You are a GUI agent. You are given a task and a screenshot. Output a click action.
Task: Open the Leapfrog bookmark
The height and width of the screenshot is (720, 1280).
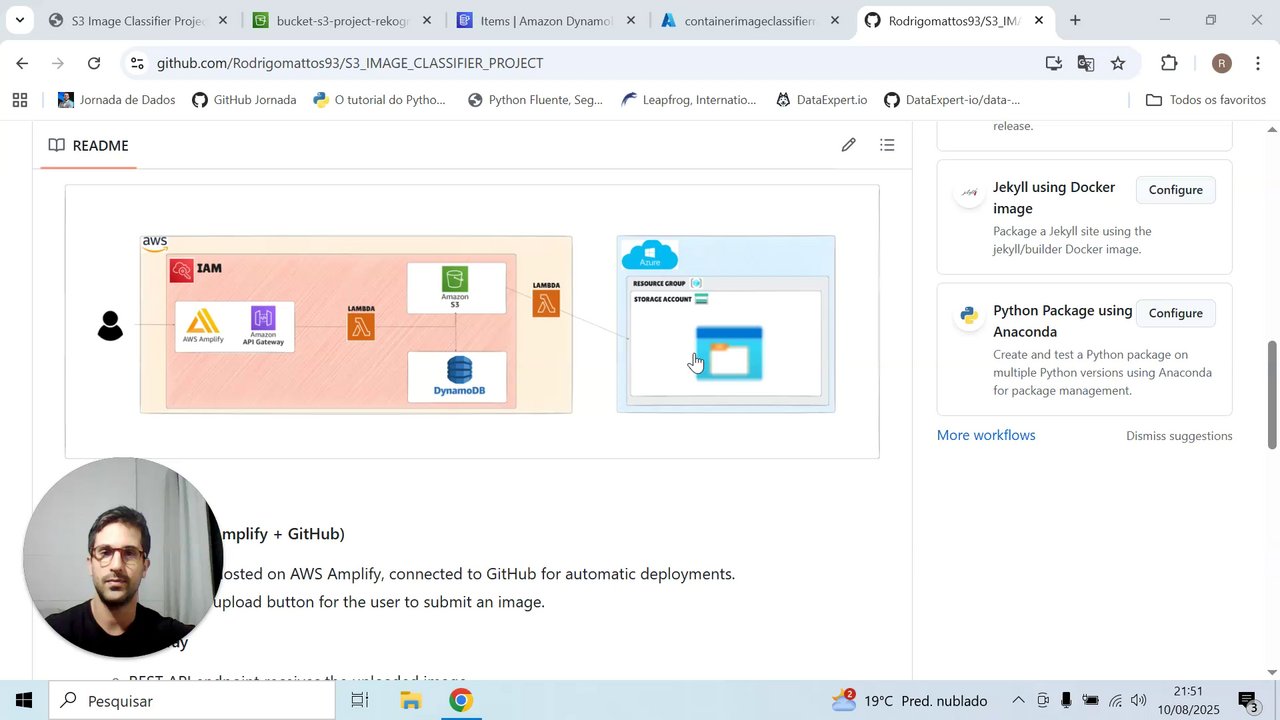pyautogui.click(x=689, y=100)
